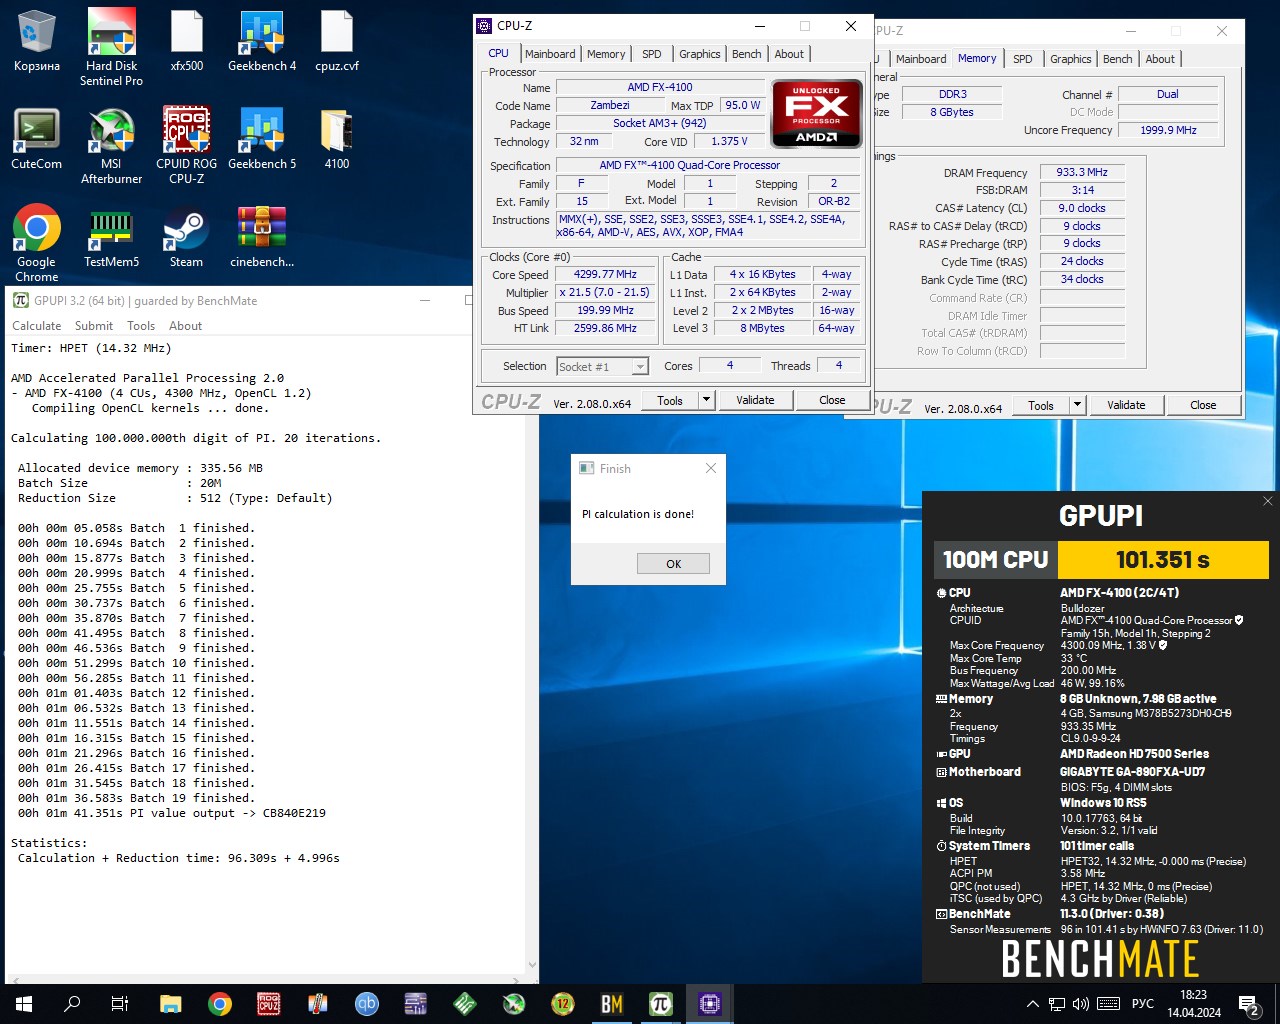Open volume control in system tray
1280x1024 pixels.
click(x=1081, y=1004)
